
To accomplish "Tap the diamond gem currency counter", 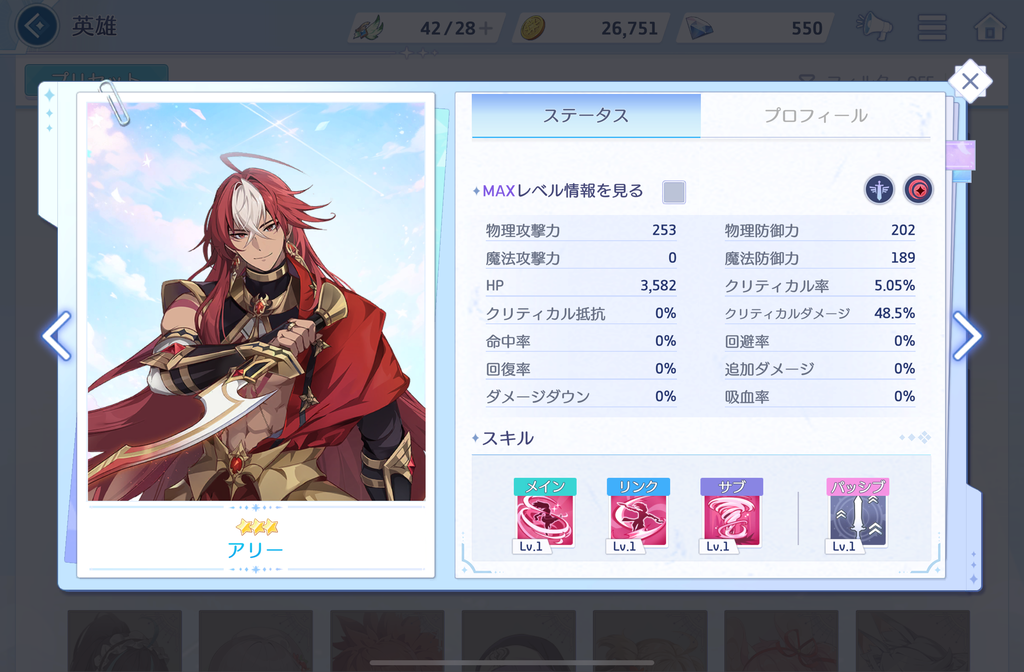I will pyautogui.click(x=756, y=28).
